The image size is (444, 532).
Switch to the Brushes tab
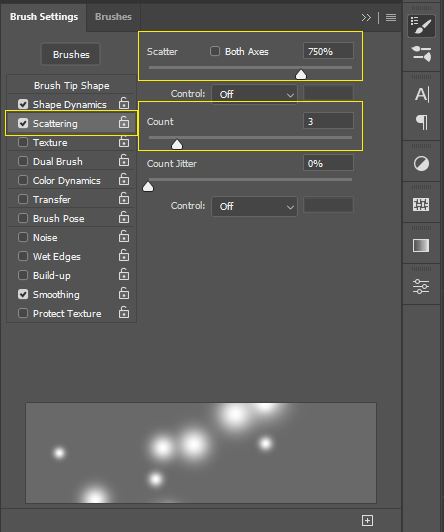[113, 17]
